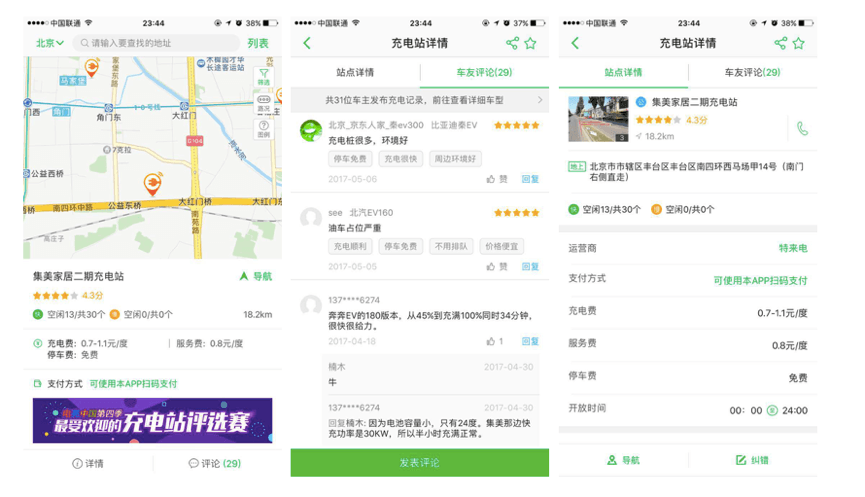Go back from middle 充电站详情 screen

pyautogui.click(x=307, y=43)
